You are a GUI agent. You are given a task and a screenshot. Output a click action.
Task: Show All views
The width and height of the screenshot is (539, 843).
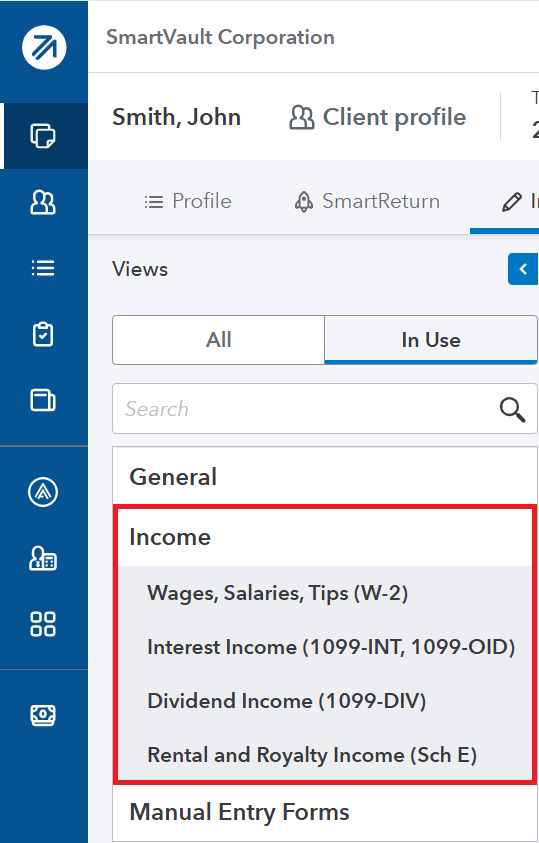[x=218, y=340]
